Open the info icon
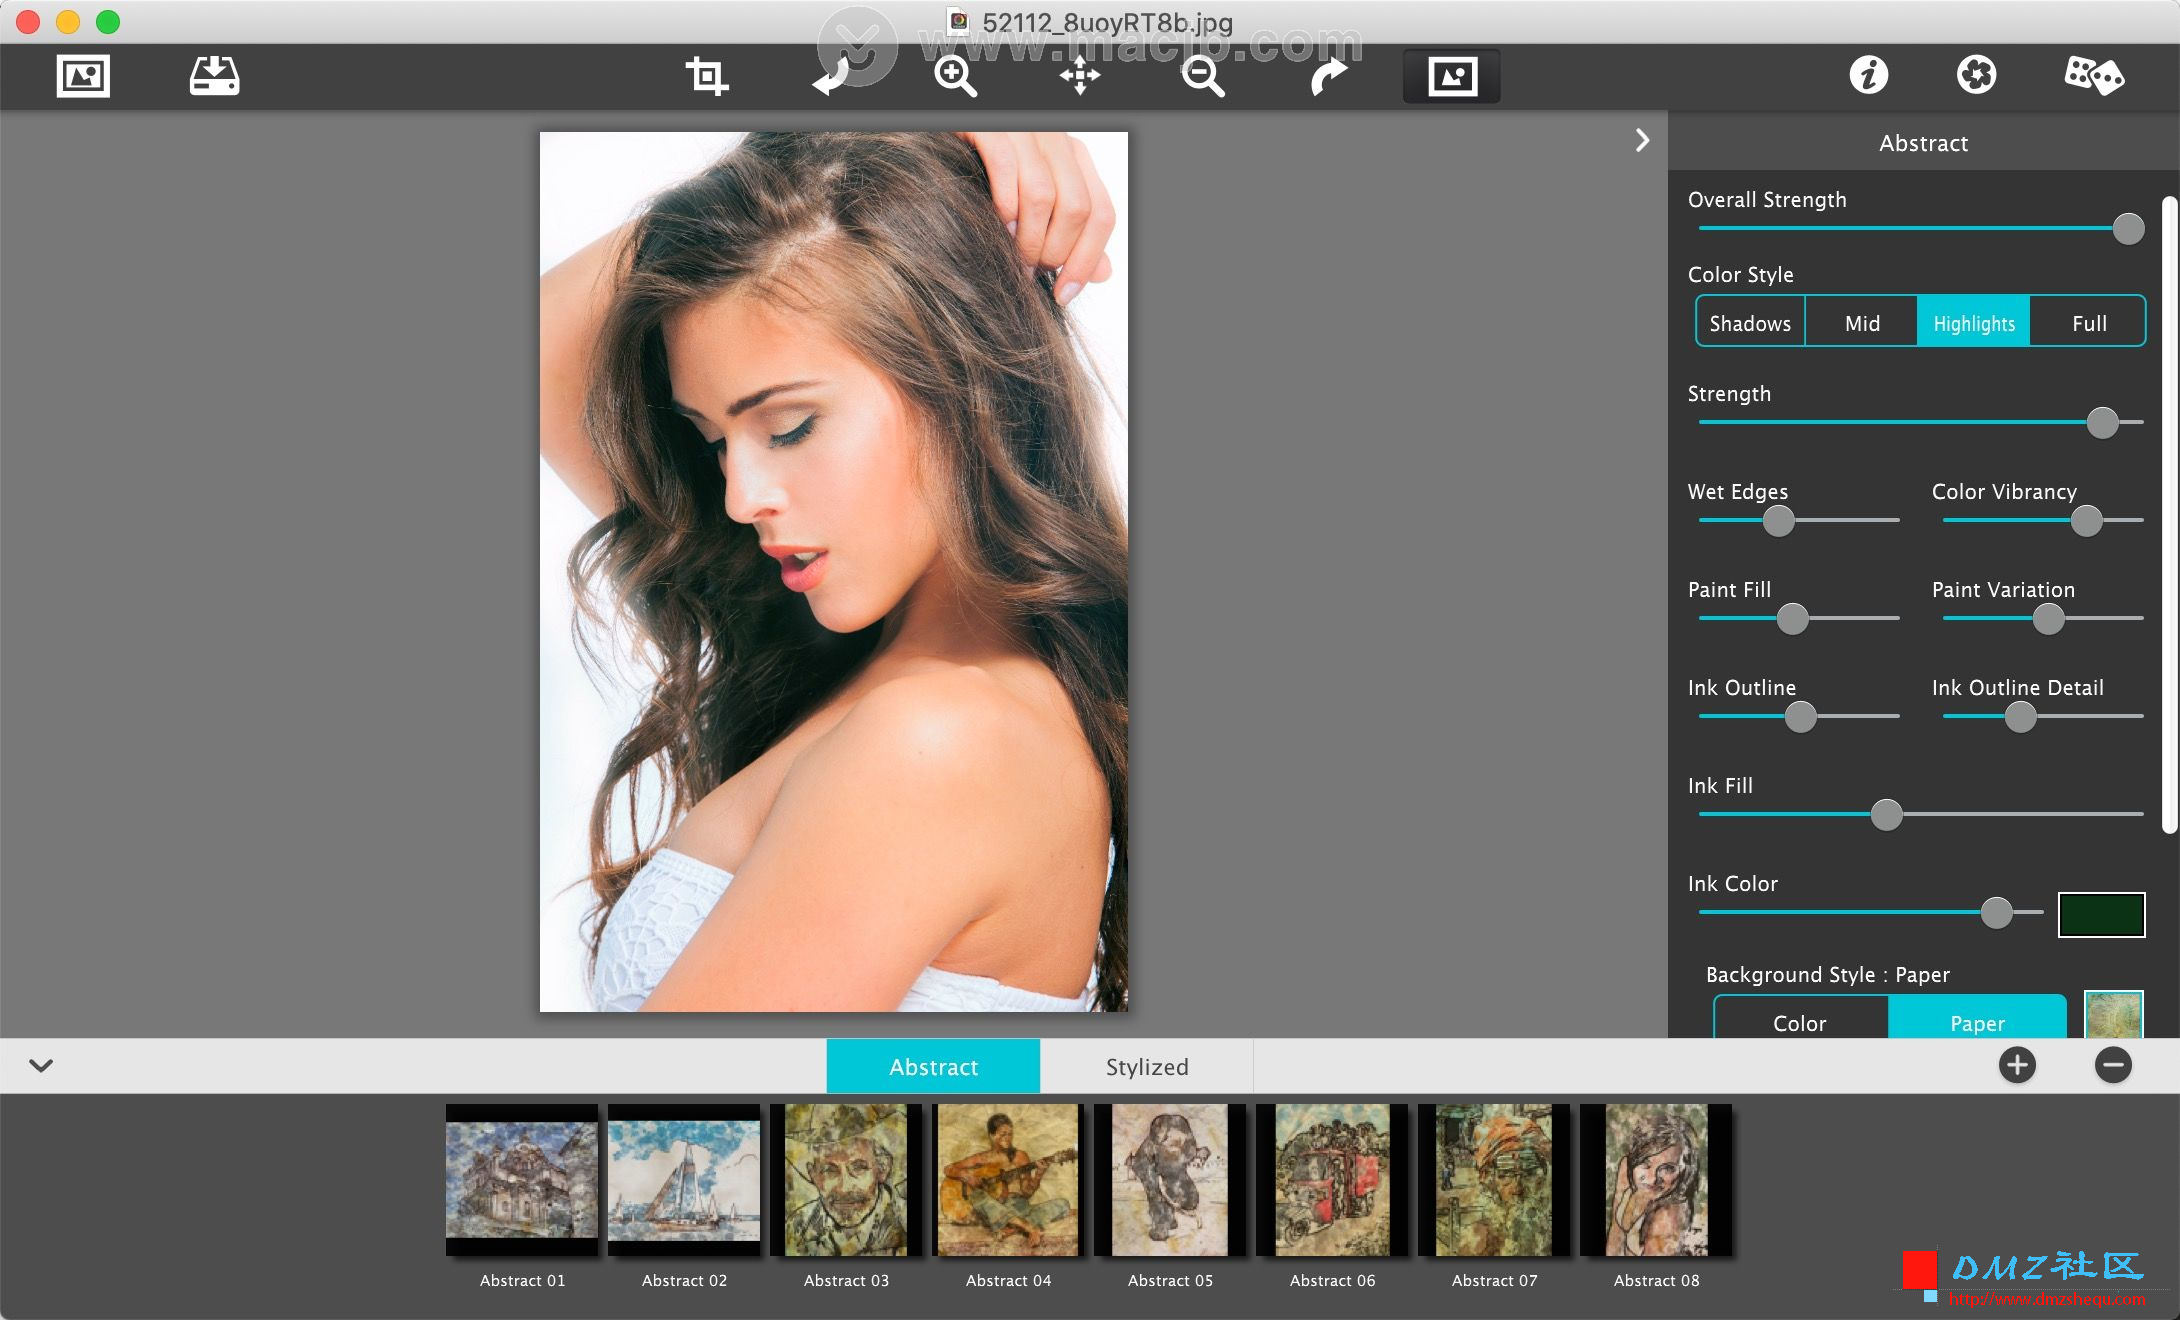 (x=1868, y=75)
